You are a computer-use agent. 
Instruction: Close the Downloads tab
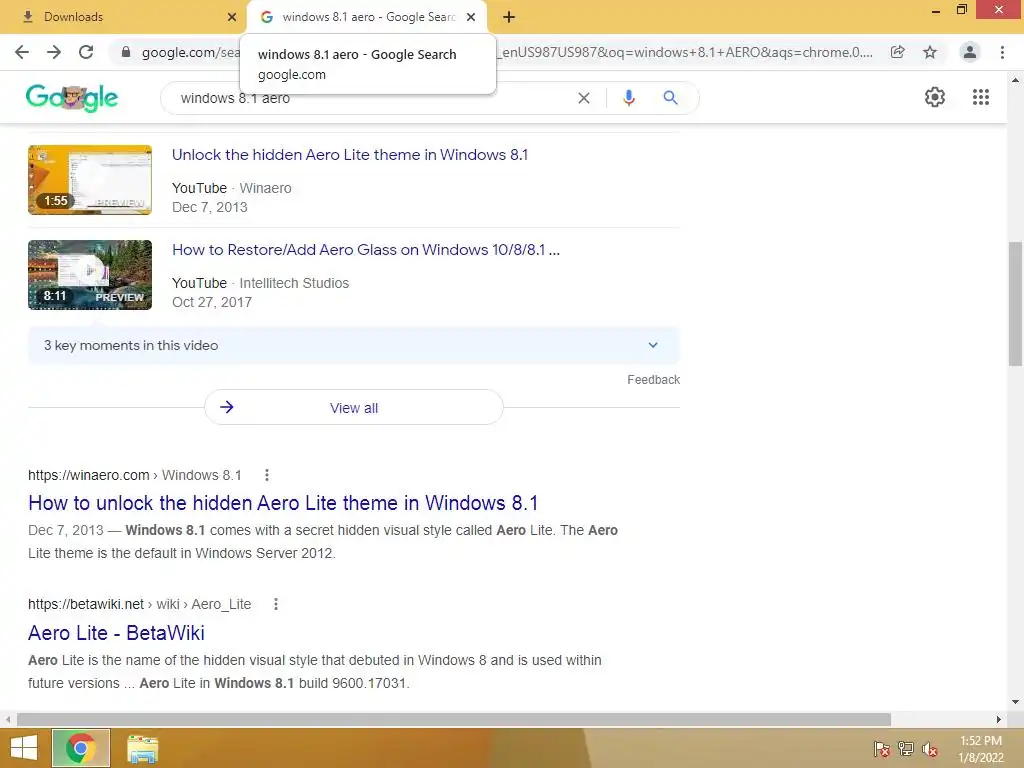click(x=232, y=17)
